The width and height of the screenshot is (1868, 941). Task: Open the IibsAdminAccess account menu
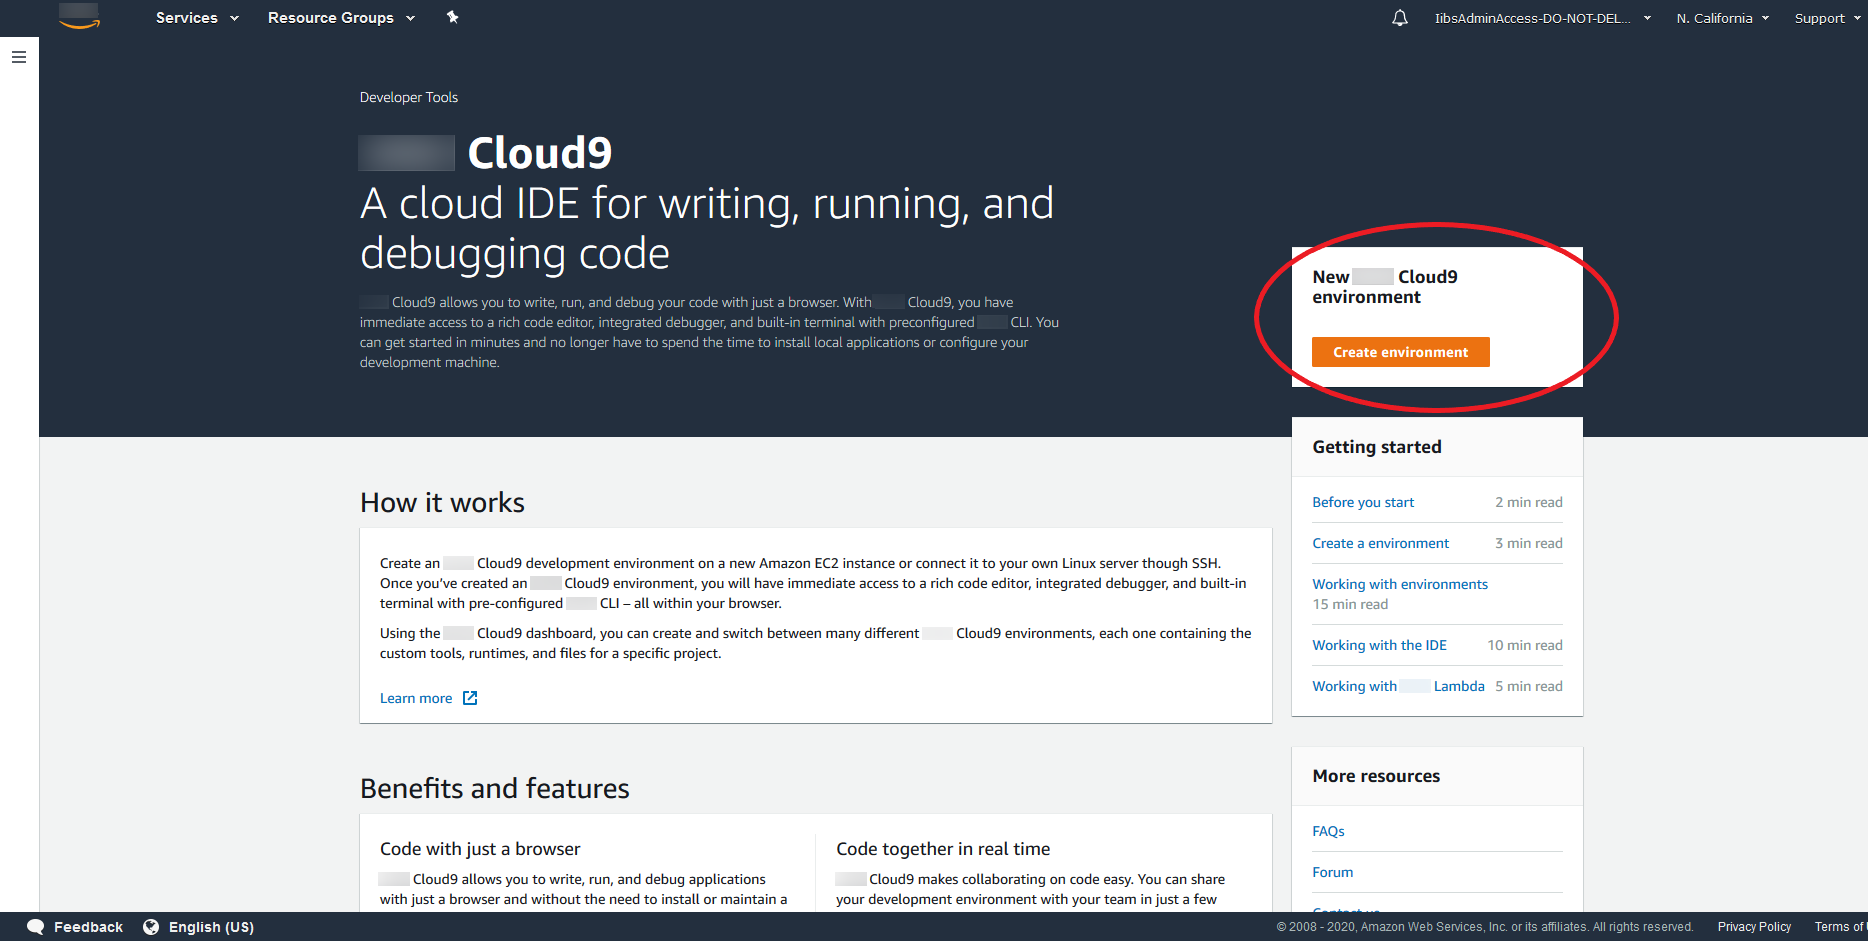1542,18
